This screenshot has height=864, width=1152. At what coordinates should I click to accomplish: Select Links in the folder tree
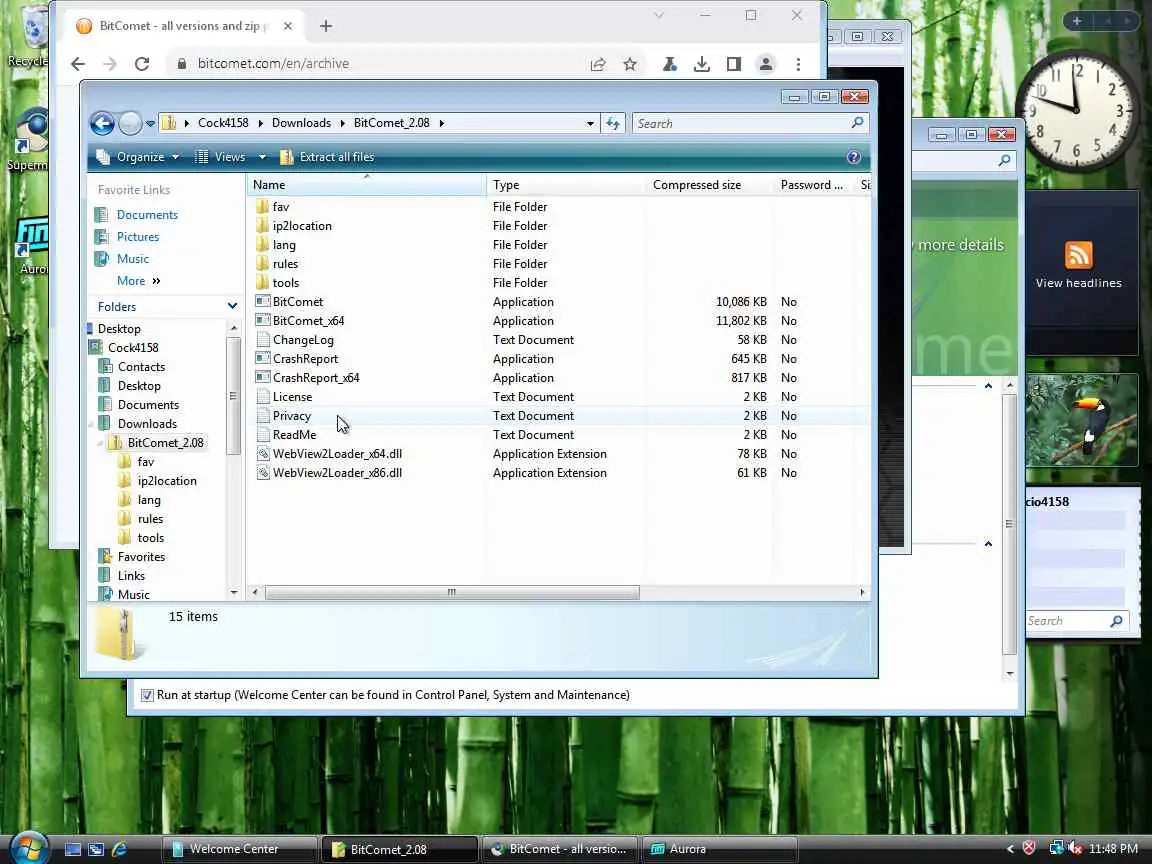[132, 576]
